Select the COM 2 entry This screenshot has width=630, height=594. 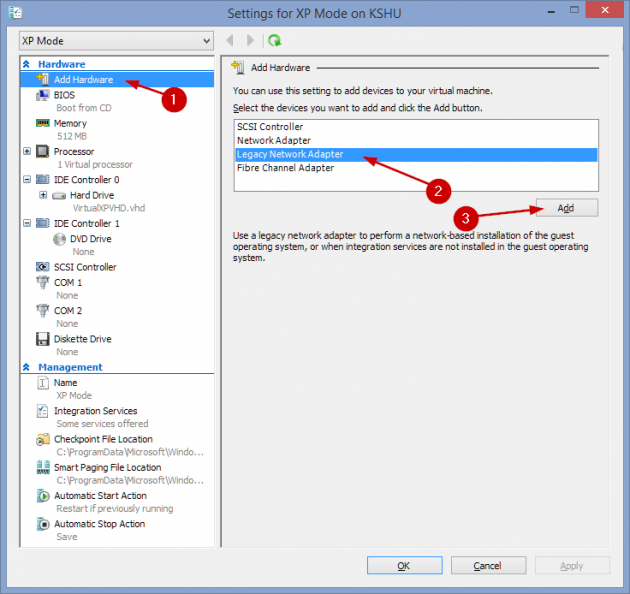click(x=68, y=311)
